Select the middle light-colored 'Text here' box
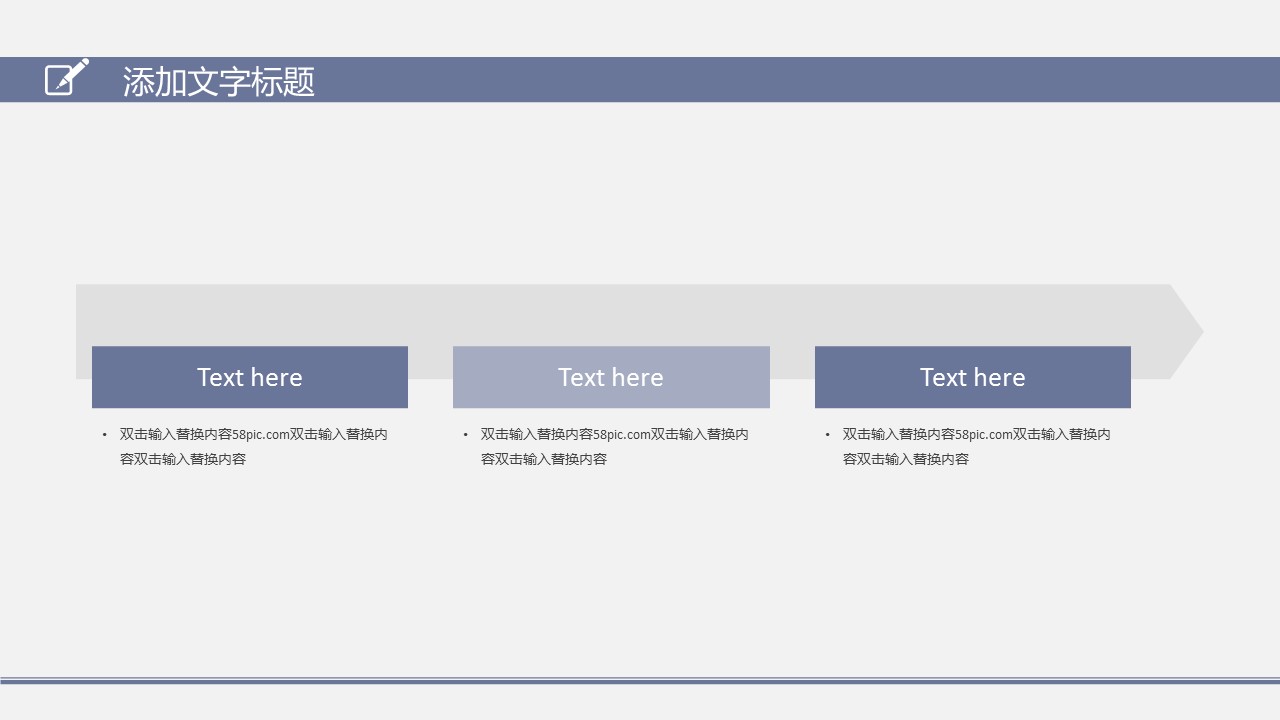 point(611,377)
